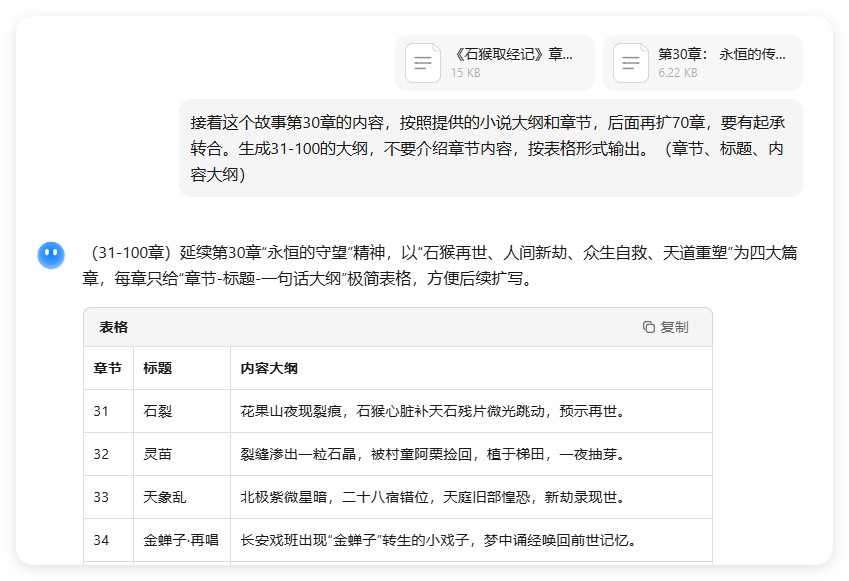
Task: Click the 内容大纲 column header
Action: 269,368
